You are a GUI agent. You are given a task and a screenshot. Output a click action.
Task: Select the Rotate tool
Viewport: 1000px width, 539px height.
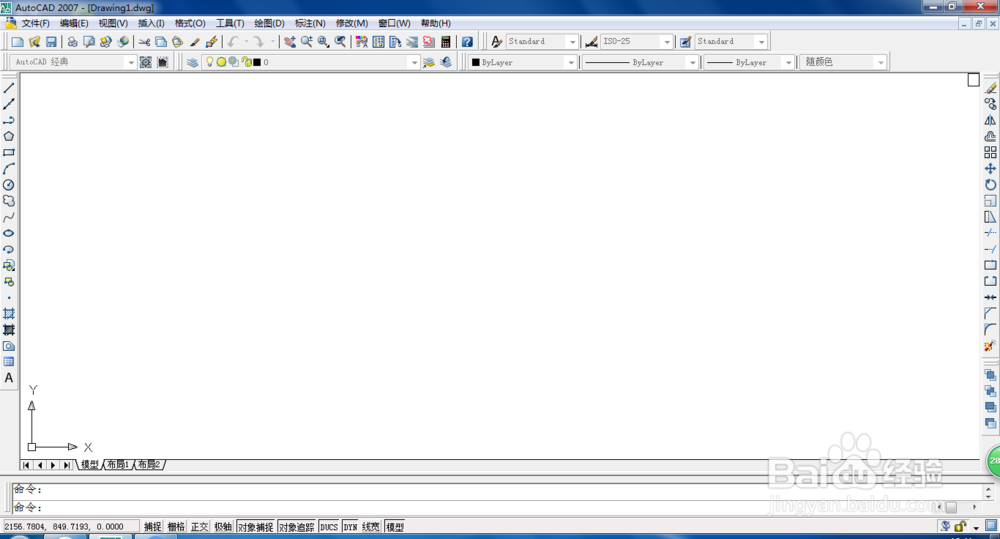990,185
